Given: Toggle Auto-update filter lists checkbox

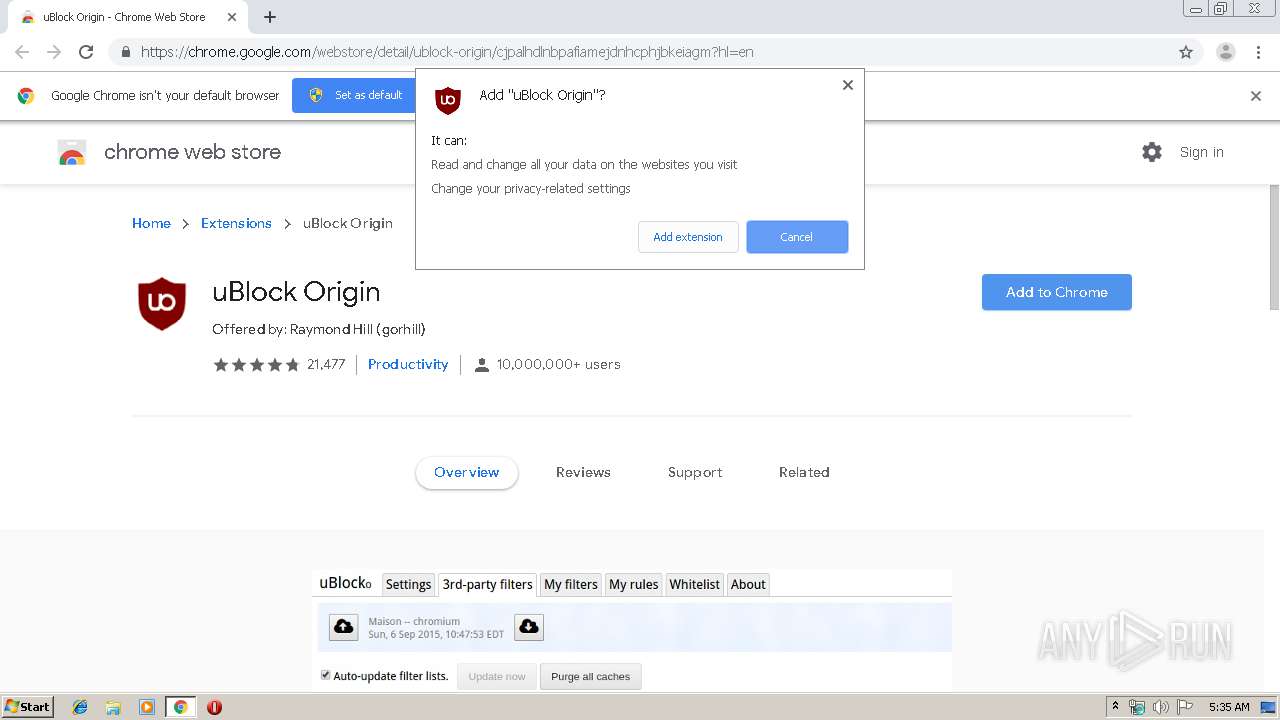Looking at the screenshot, I should point(325,675).
